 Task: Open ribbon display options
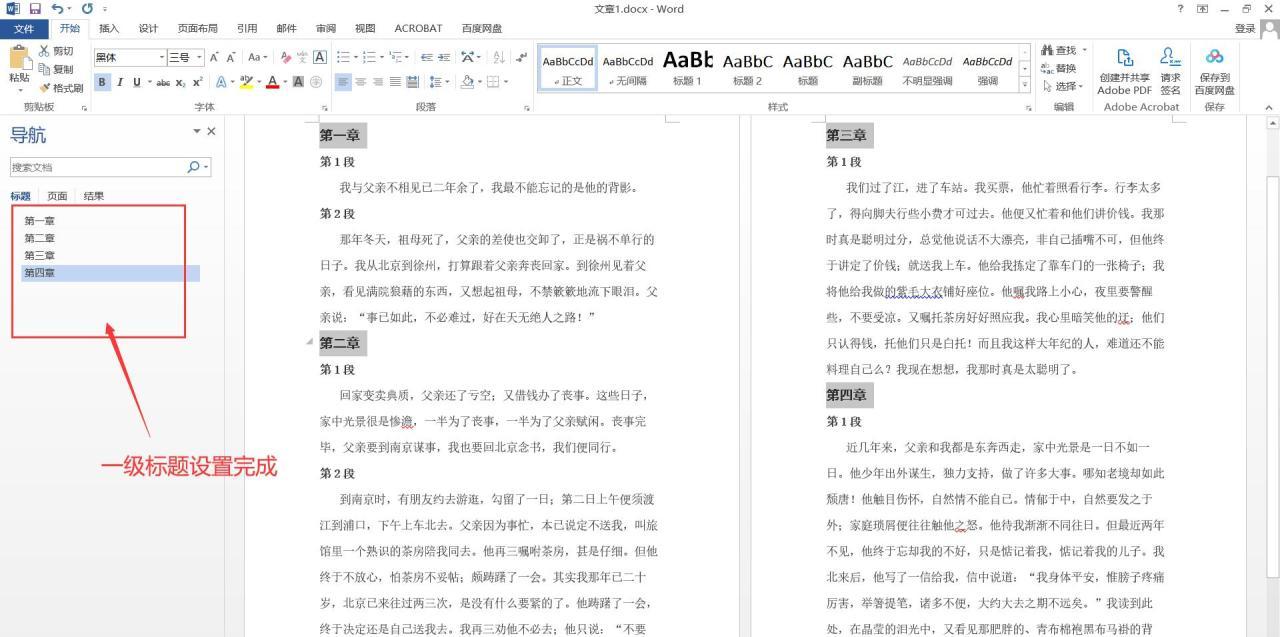1202,9
